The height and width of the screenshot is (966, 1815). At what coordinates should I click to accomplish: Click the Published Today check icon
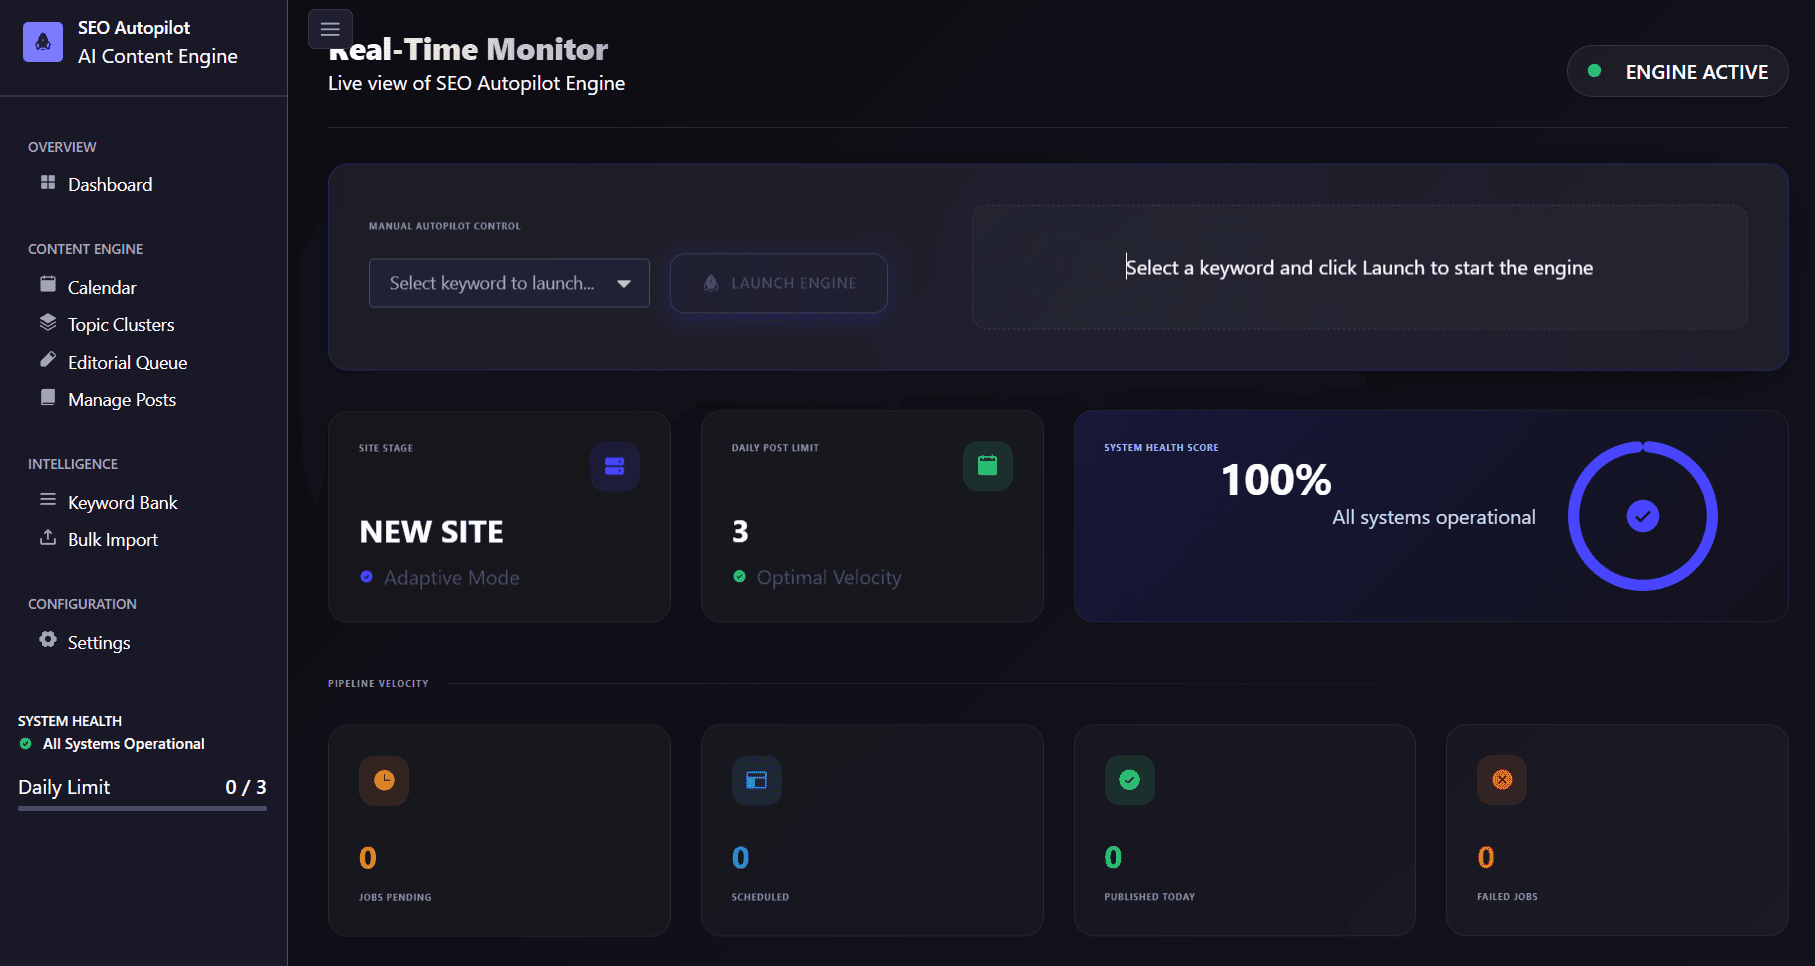pos(1129,780)
